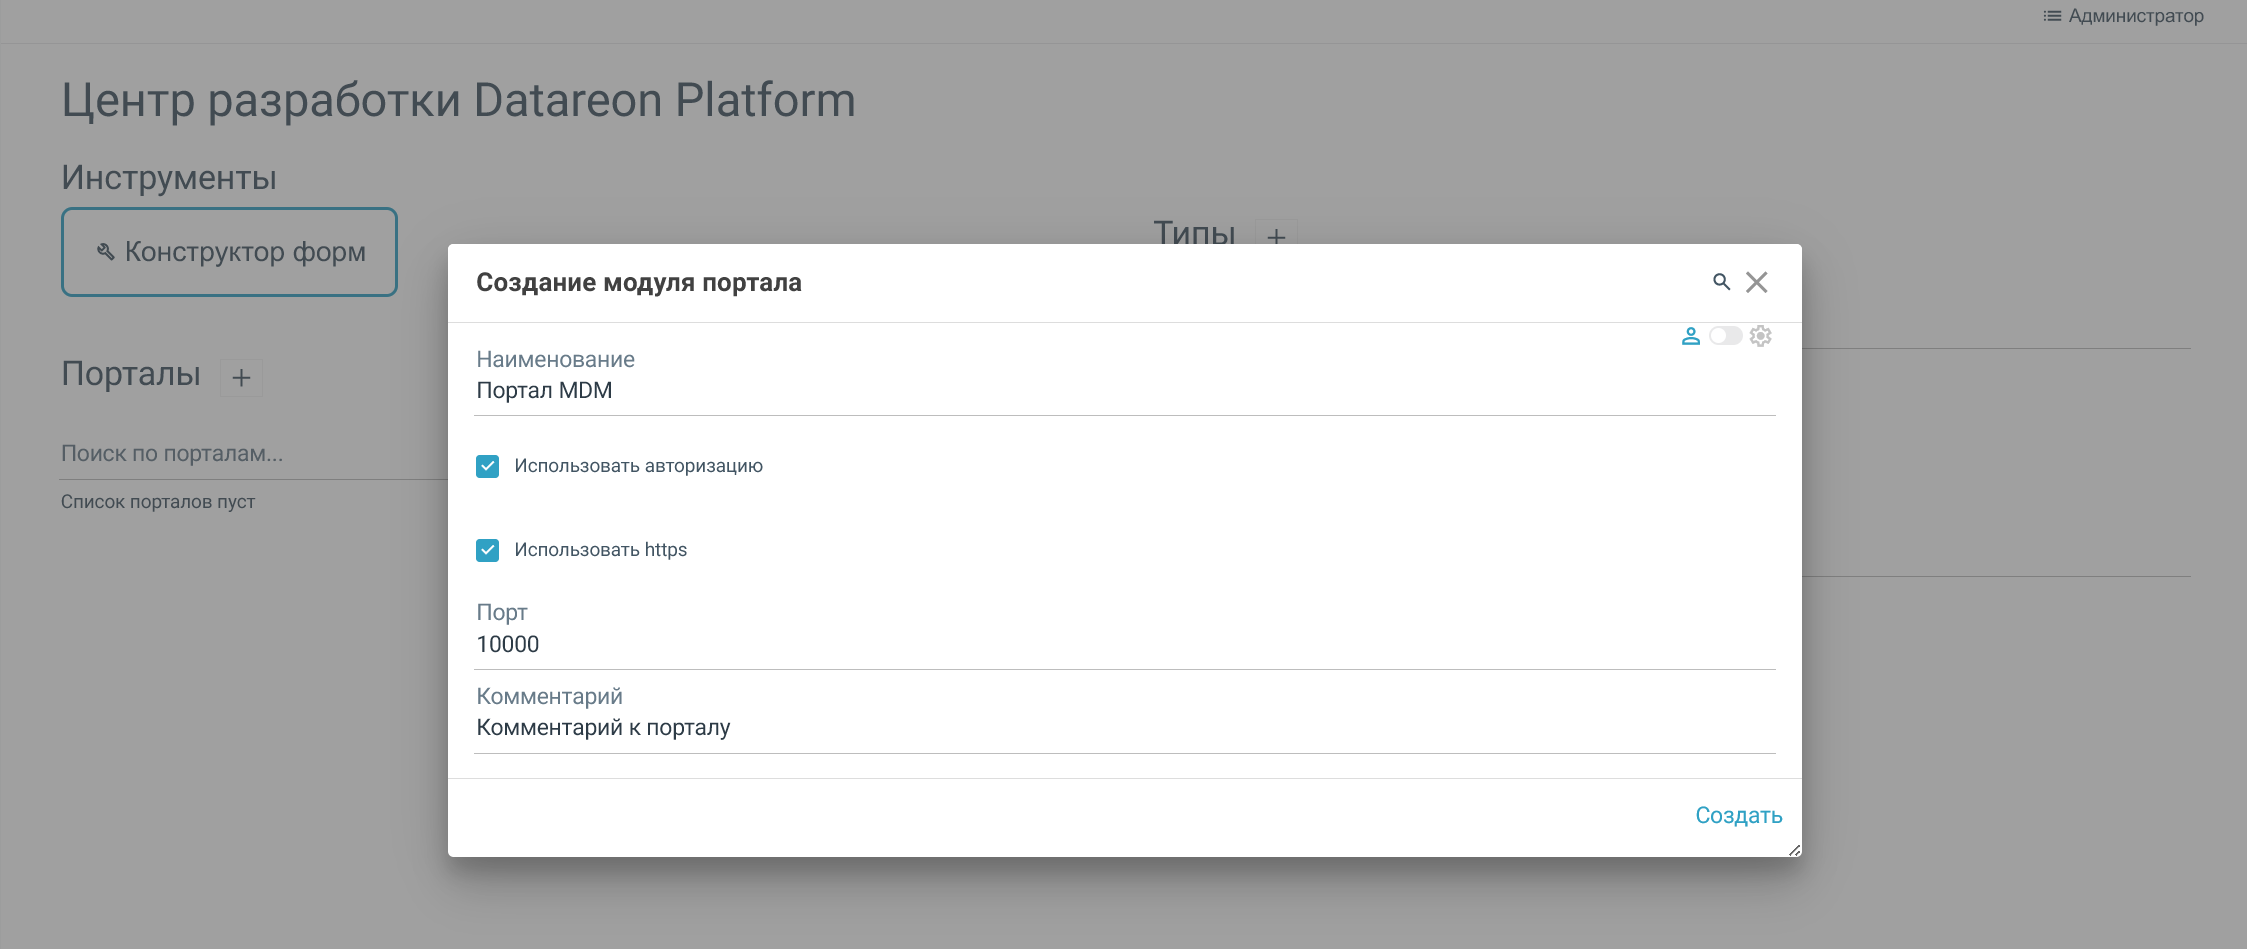Open the Администратор user menu
Viewport: 2247px width, 949px height.
tap(2123, 16)
